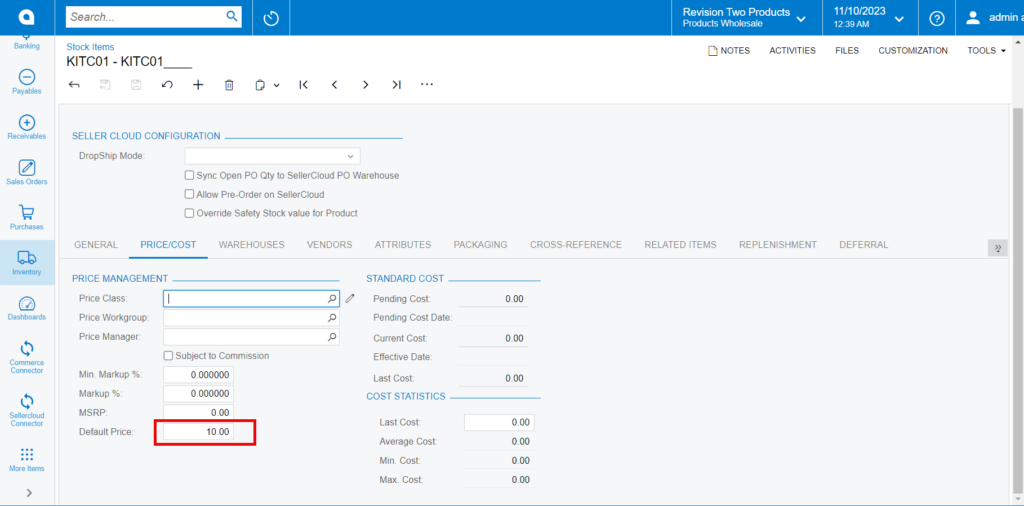Open the Activities panel
Viewport: 1024px width, 506px height.
click(x=792, y=50)
